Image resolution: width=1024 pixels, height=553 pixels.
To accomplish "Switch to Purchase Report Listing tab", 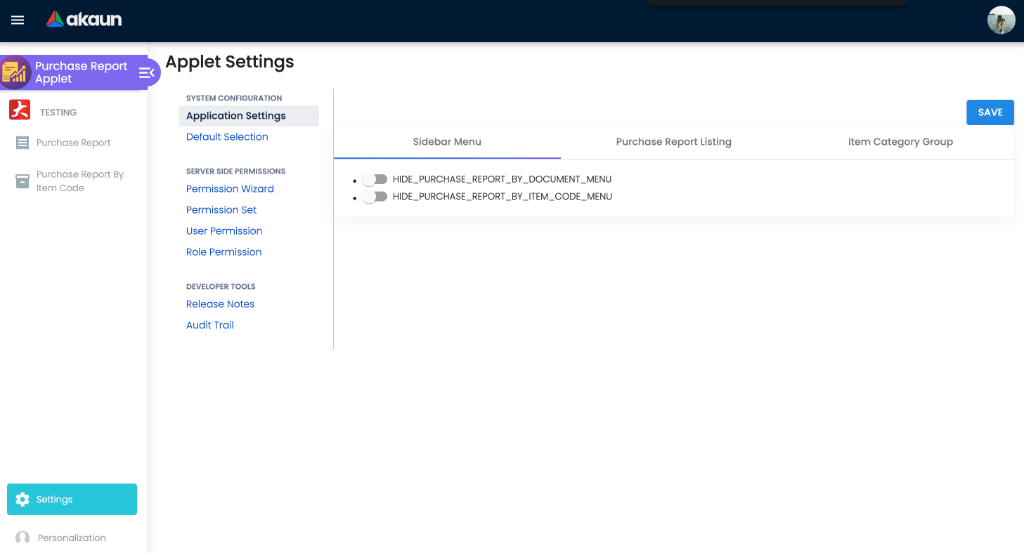I will click(674, 142).
